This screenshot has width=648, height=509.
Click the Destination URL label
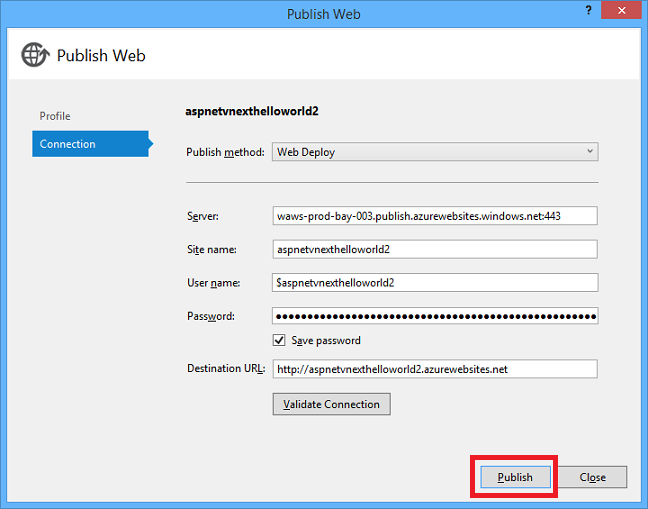coord(226,369)
